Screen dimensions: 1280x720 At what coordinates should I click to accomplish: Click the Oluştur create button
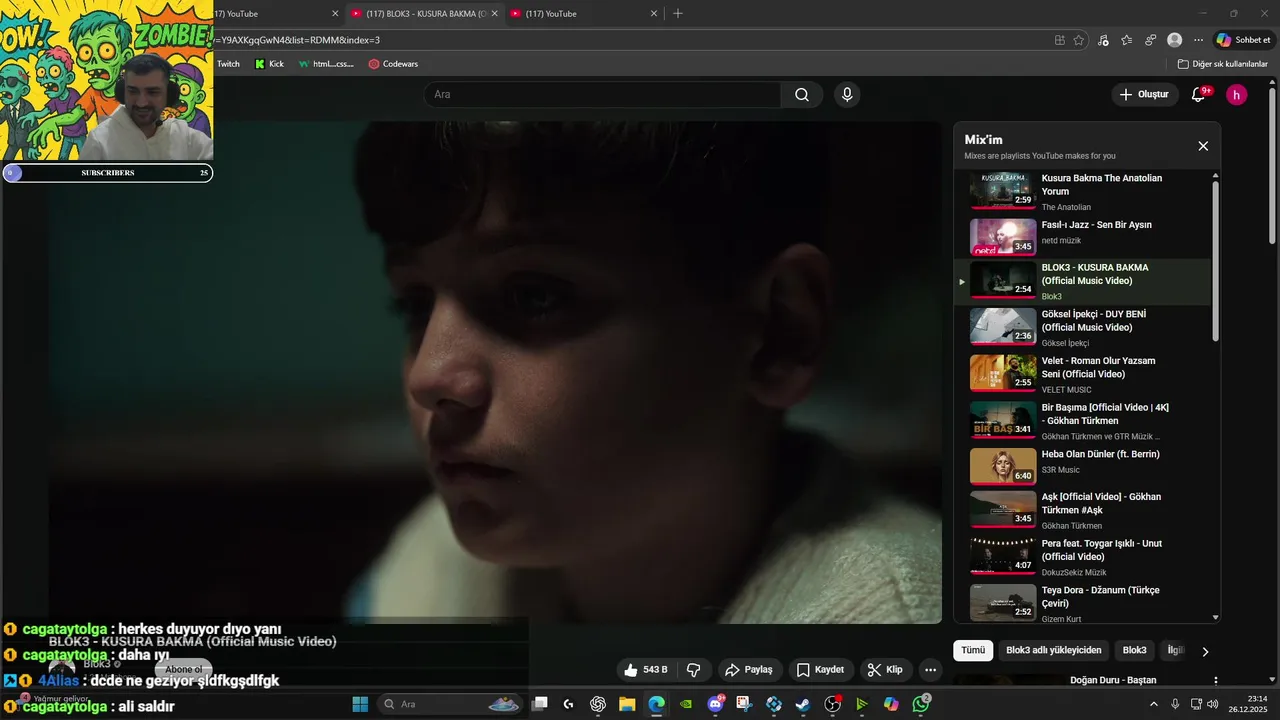tap(1144, 95)
